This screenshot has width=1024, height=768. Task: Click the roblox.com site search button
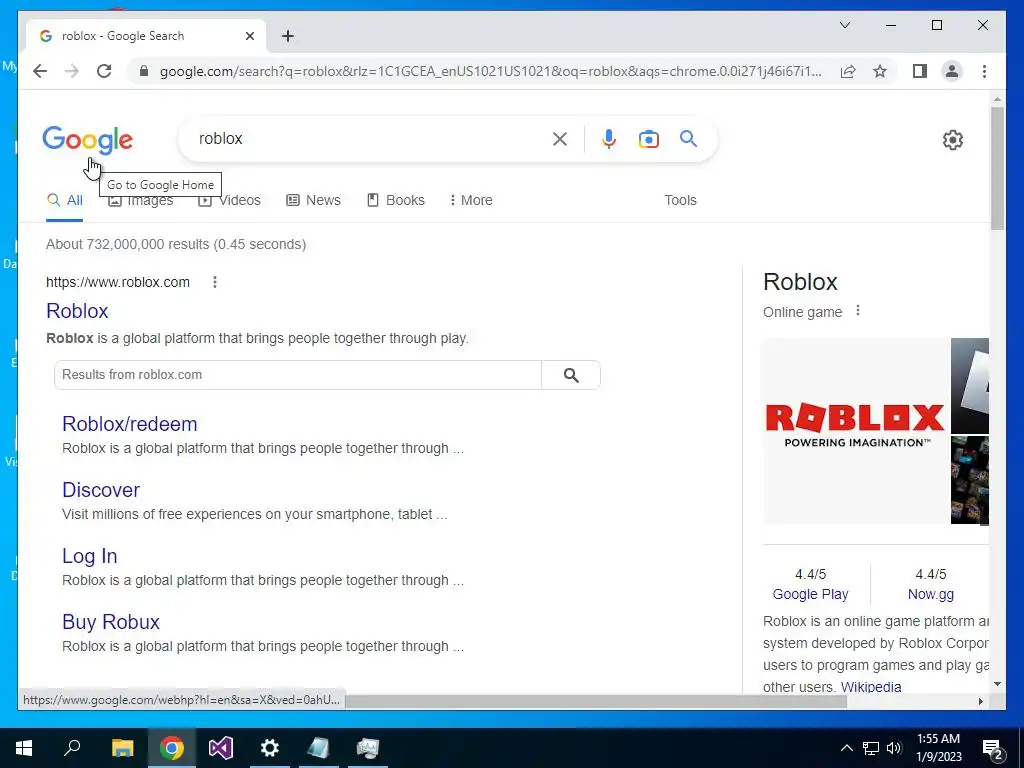click(x=571, y=375)
